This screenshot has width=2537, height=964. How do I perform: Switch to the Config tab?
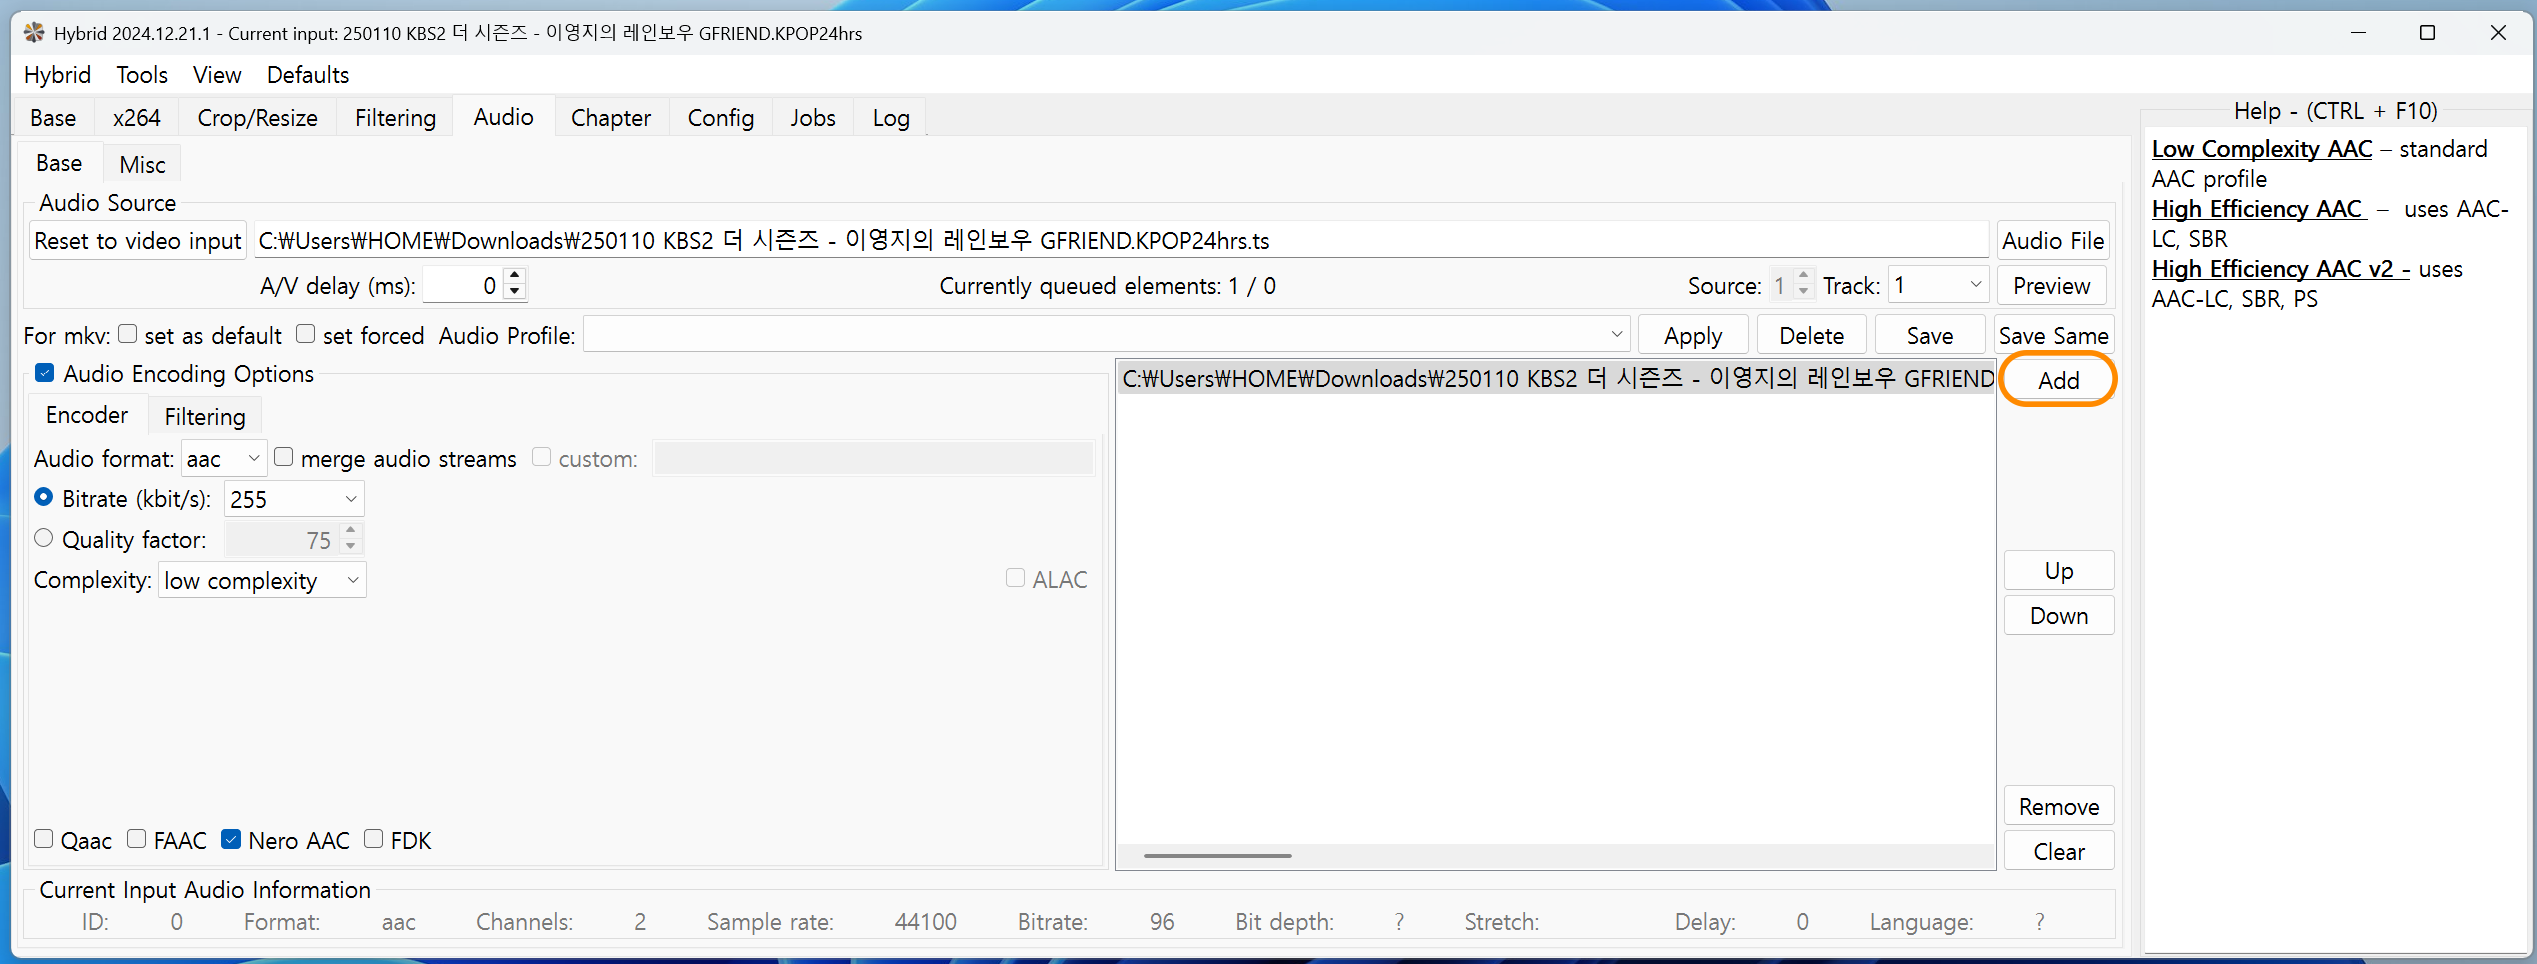pyautogui.click(x=721, y=118)
